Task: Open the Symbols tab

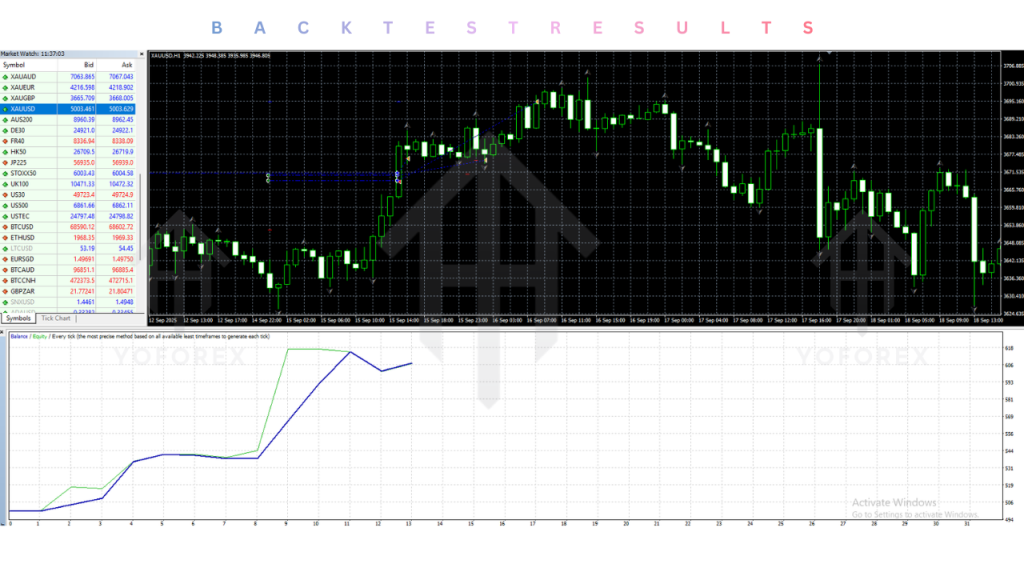Action: pyautogui.click(x=19, y=318)
